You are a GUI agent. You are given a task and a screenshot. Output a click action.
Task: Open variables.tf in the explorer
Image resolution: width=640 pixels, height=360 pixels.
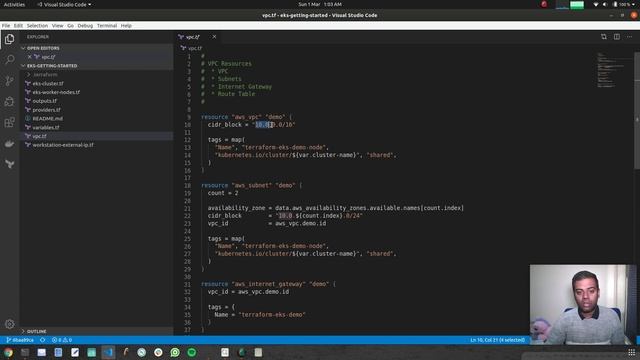(97, 127)
